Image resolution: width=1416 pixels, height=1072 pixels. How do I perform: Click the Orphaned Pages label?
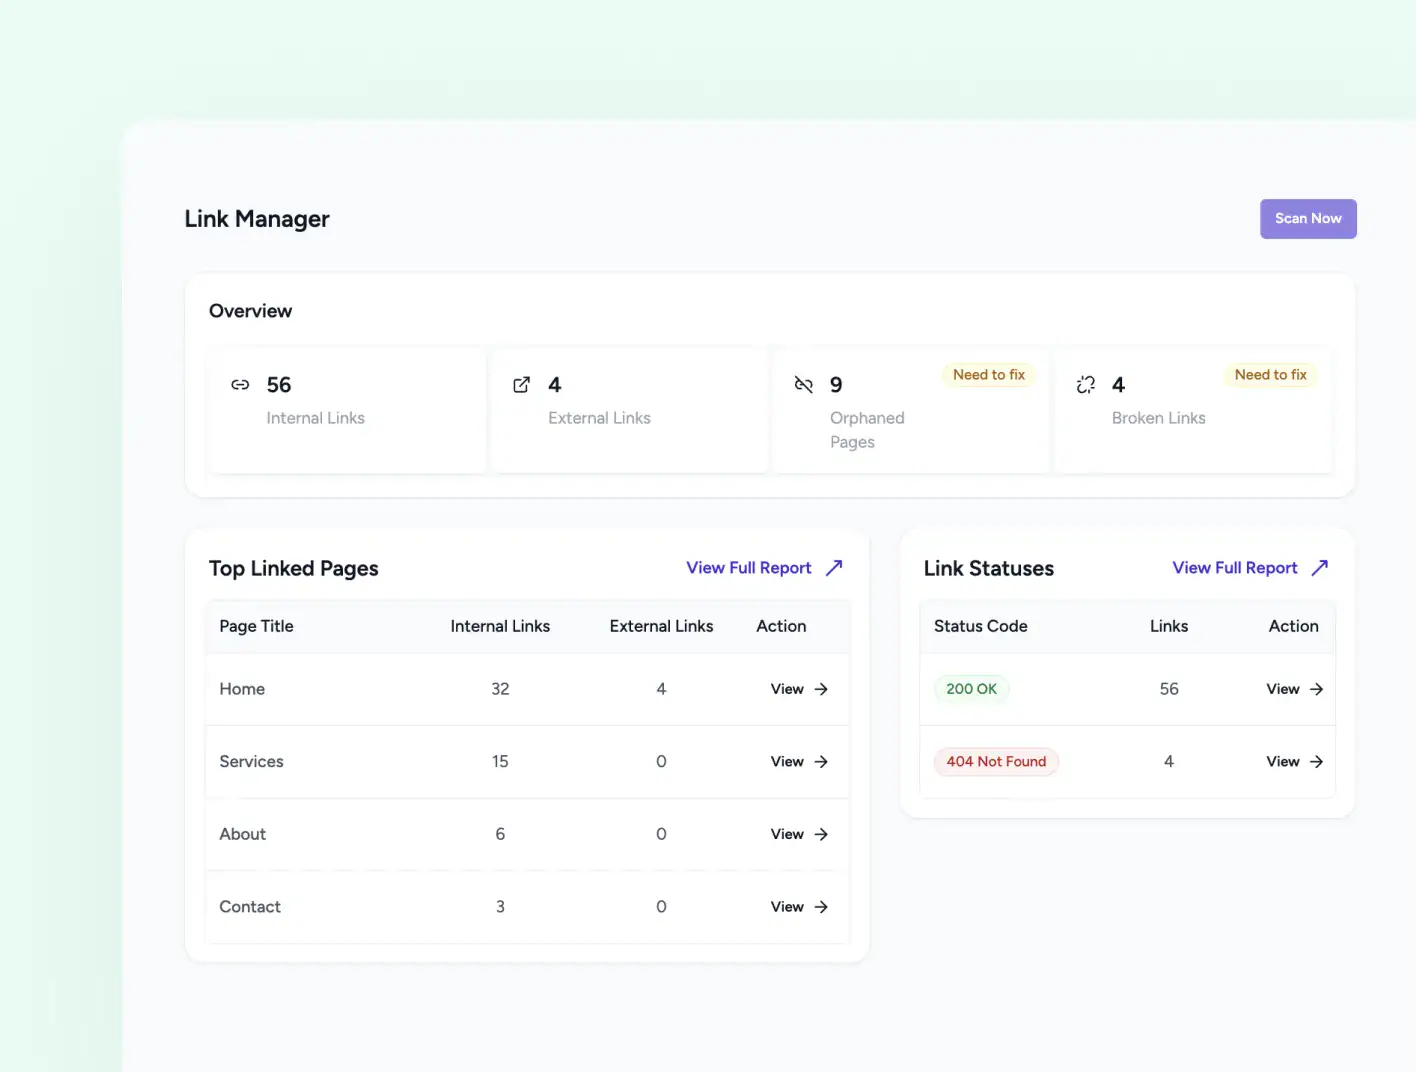tap(867, 430)
